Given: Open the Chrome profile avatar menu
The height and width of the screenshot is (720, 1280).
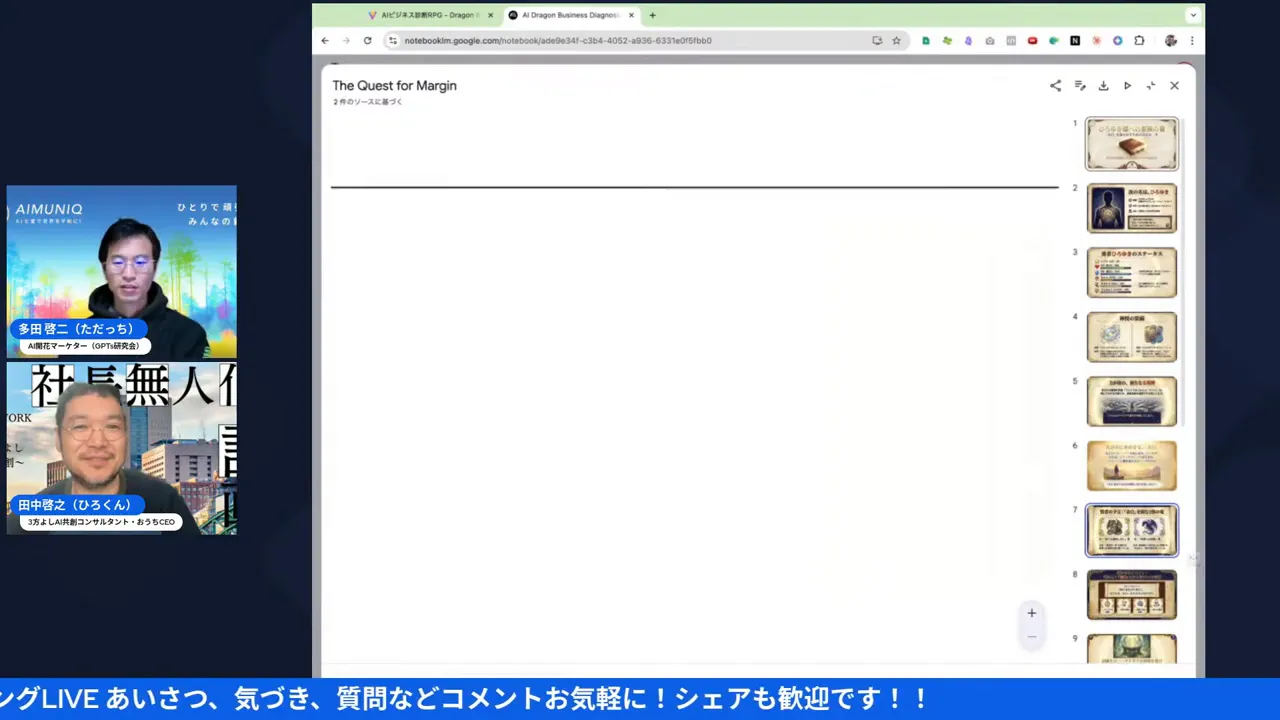Looking at the screenshot, I should [x=1171, y=40].
